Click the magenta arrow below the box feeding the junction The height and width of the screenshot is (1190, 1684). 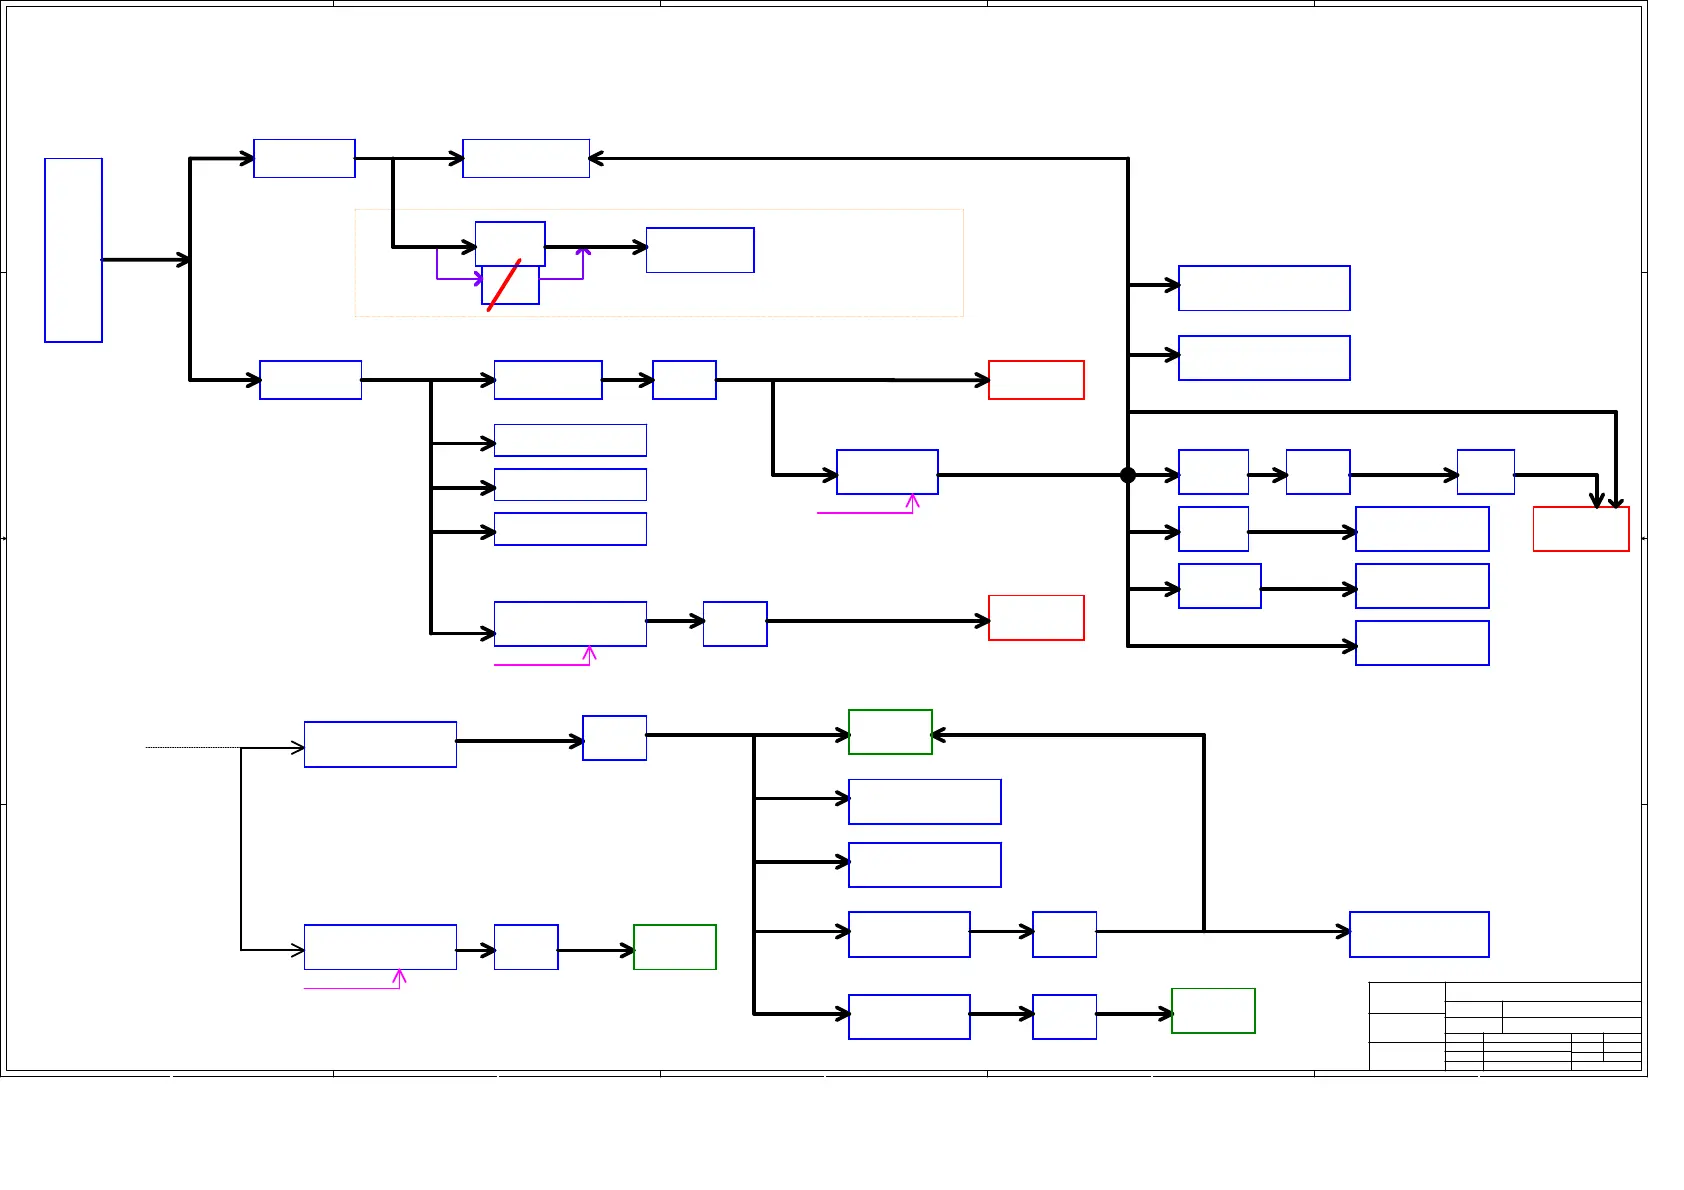(x=868, y=504)
